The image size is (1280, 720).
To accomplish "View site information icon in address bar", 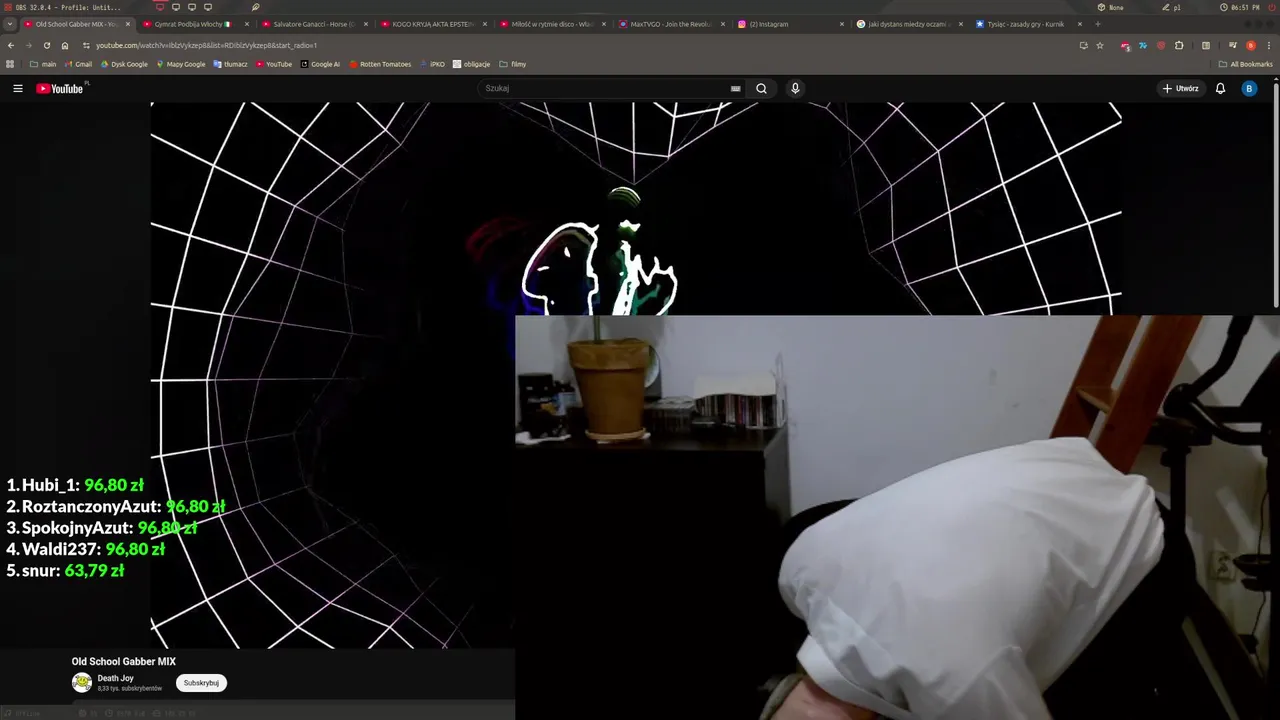I will (x=86, y=45).
